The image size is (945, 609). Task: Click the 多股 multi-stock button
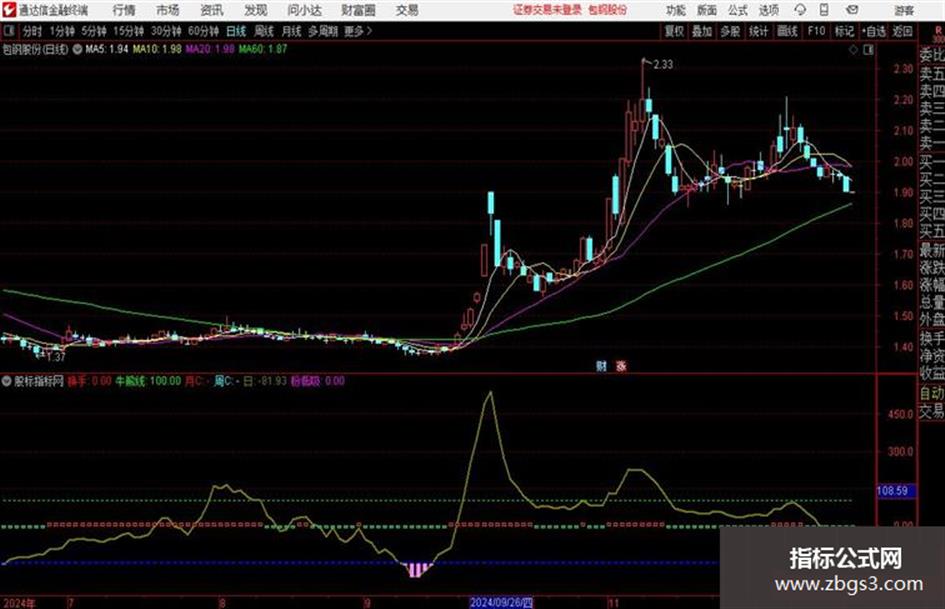pyautogui.click(x=730, y=31)
